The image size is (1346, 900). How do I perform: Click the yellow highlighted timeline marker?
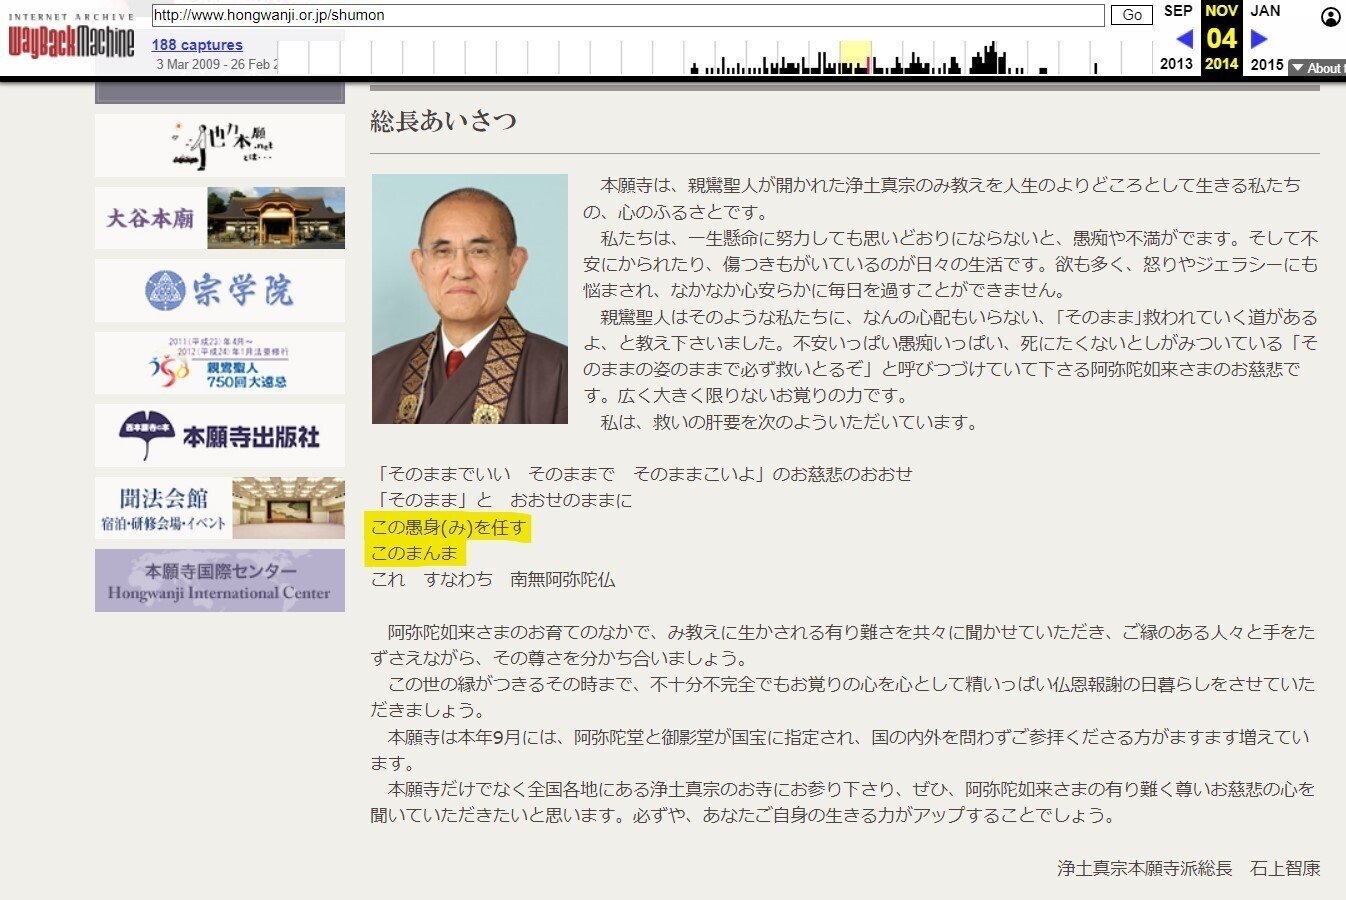click(855, 57)
